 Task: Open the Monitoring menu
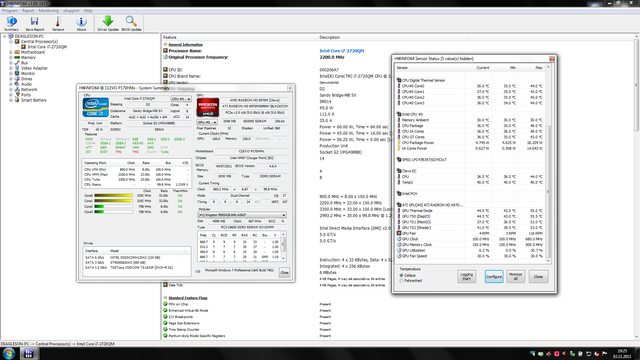49,11
